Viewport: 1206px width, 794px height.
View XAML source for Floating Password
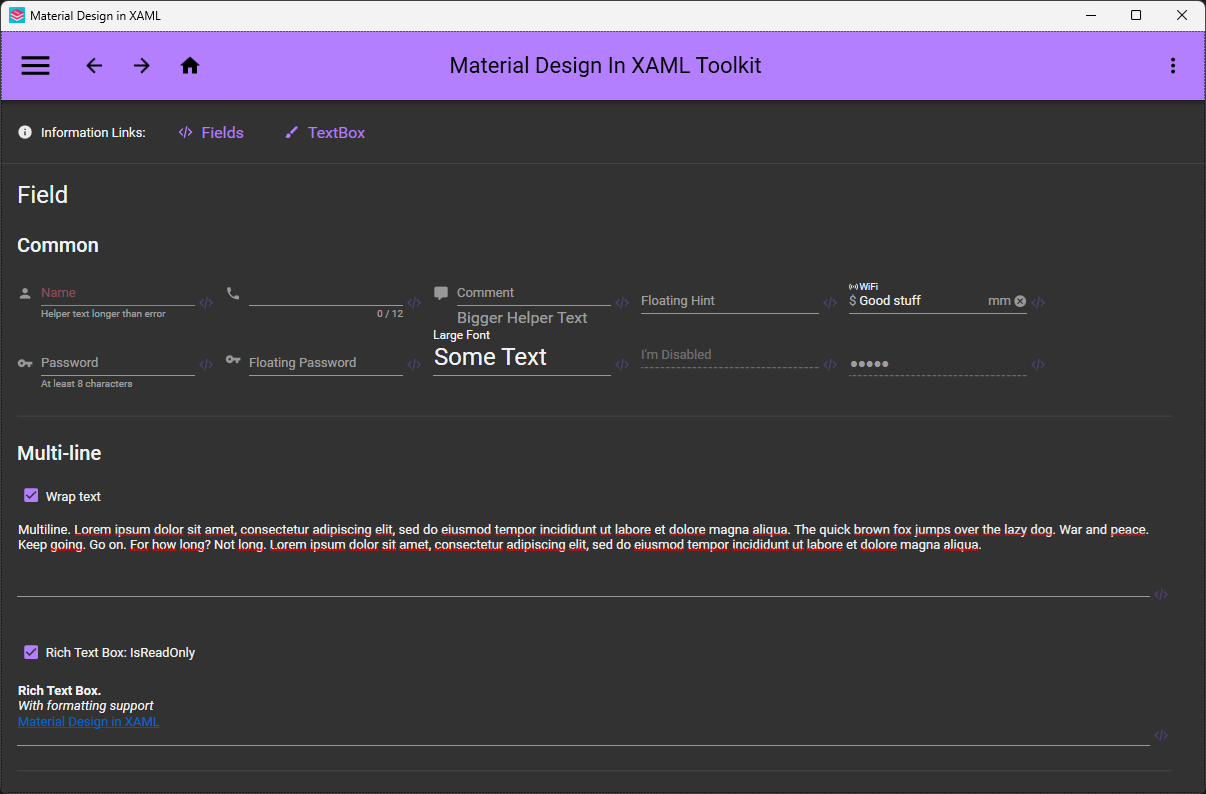[x=414, y=365]
